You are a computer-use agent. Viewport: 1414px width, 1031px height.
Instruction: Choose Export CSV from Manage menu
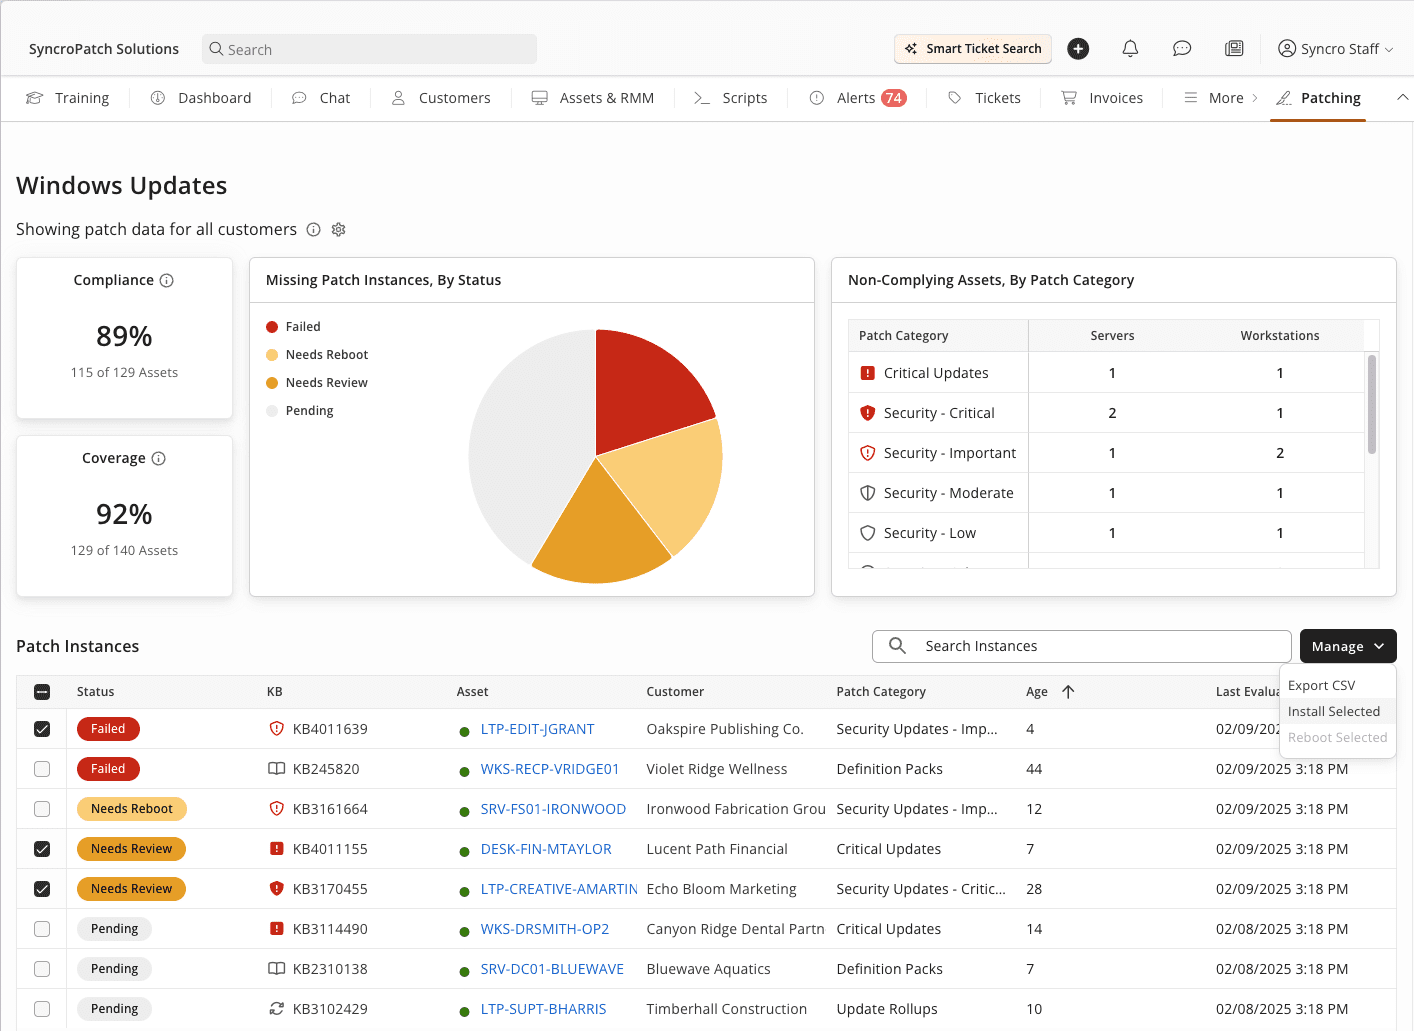point(1322,685)
